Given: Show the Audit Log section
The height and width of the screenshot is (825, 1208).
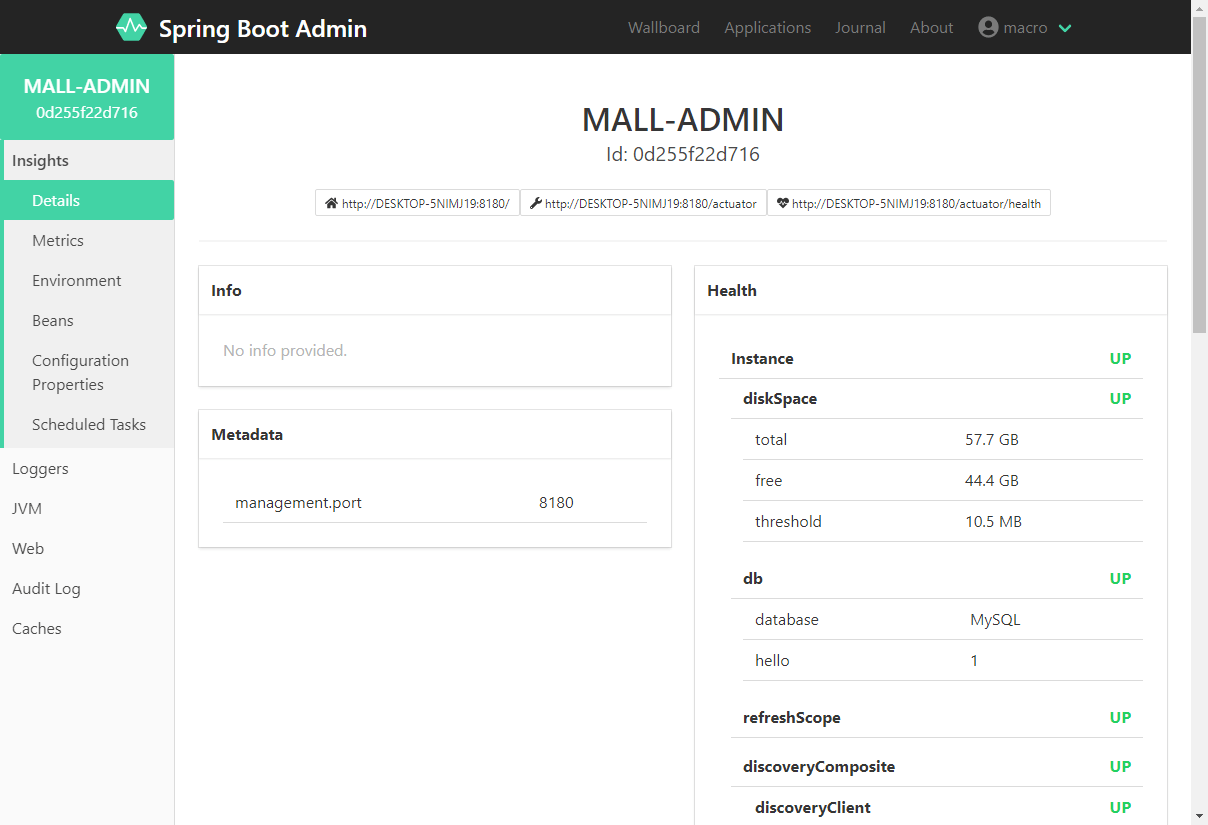Looking at the screenshot, I should tap(46, 589).
